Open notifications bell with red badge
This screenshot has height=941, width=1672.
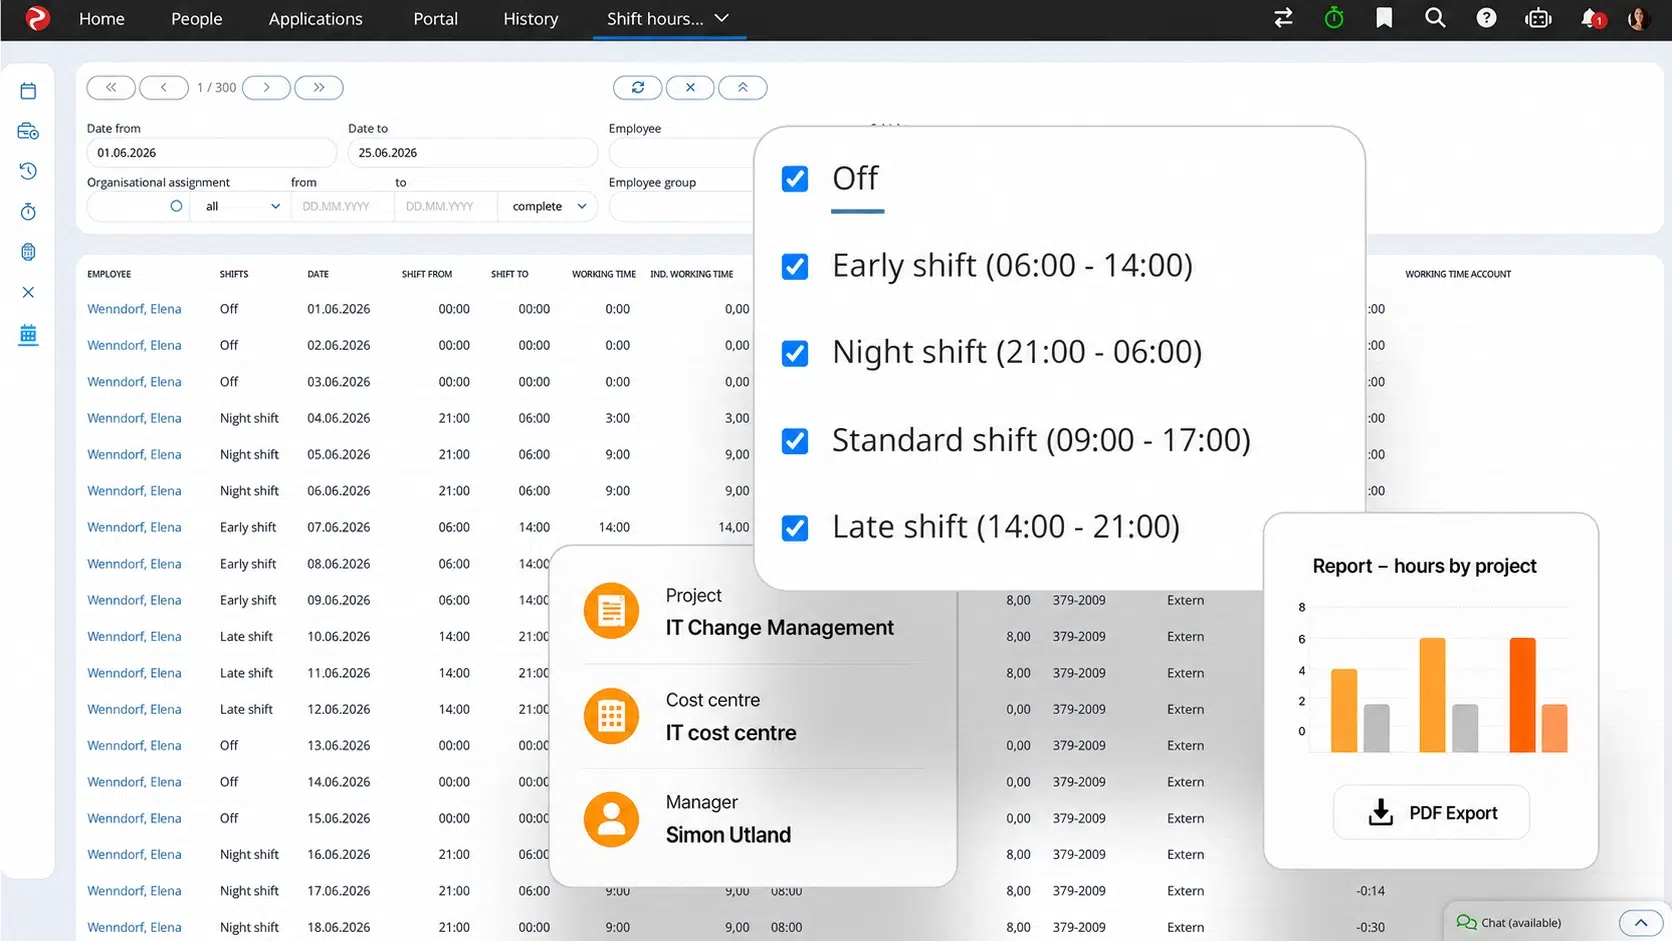coord(1592,18)
